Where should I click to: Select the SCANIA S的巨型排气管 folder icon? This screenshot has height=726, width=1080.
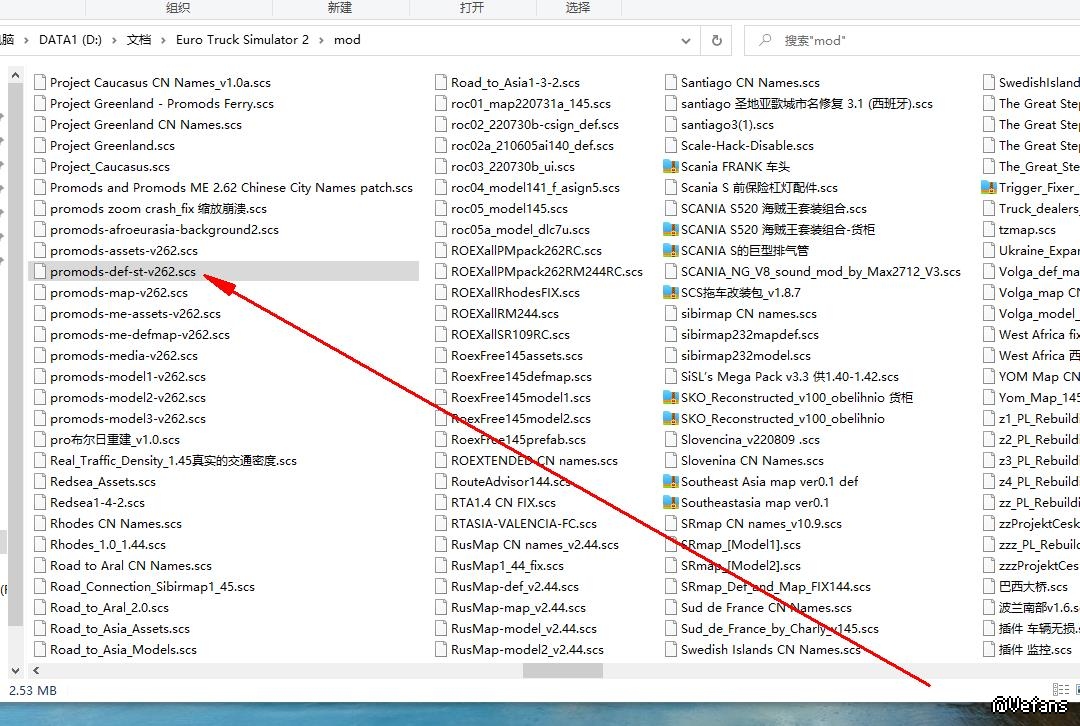[x=670, y=251]
